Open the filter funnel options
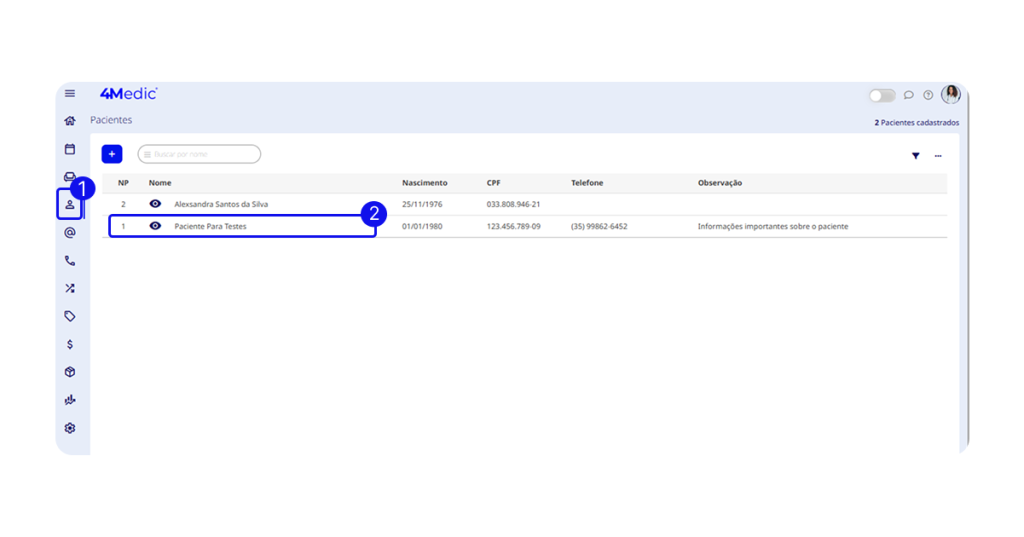This screenshot has width=1024, height=537. tap(915, 156)
